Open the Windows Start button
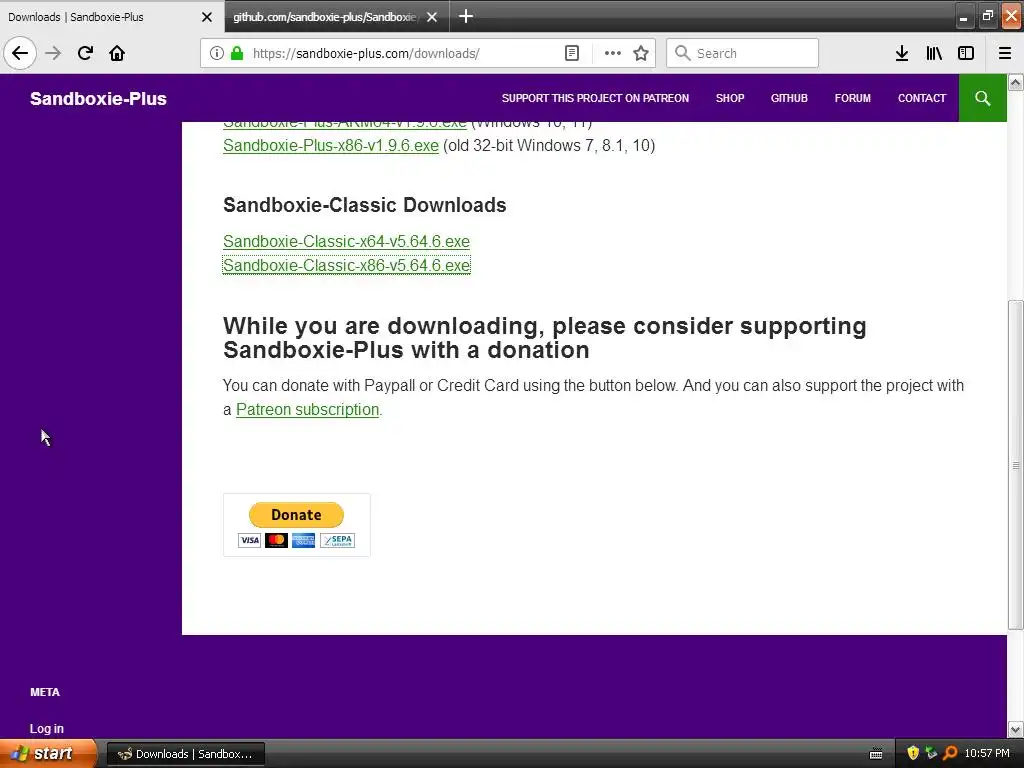Screen dimensions: 1024x768 click(x=47, y=753)
